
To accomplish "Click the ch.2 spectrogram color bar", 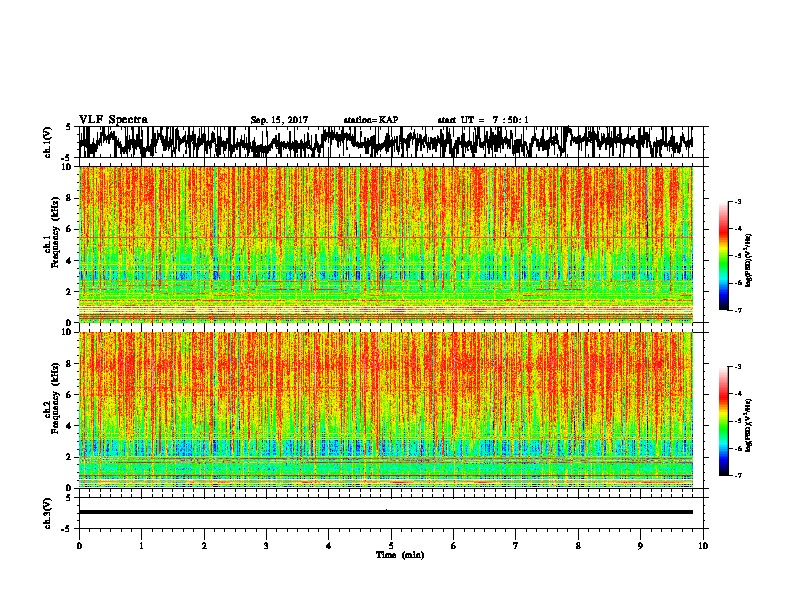I will point(723,421).
